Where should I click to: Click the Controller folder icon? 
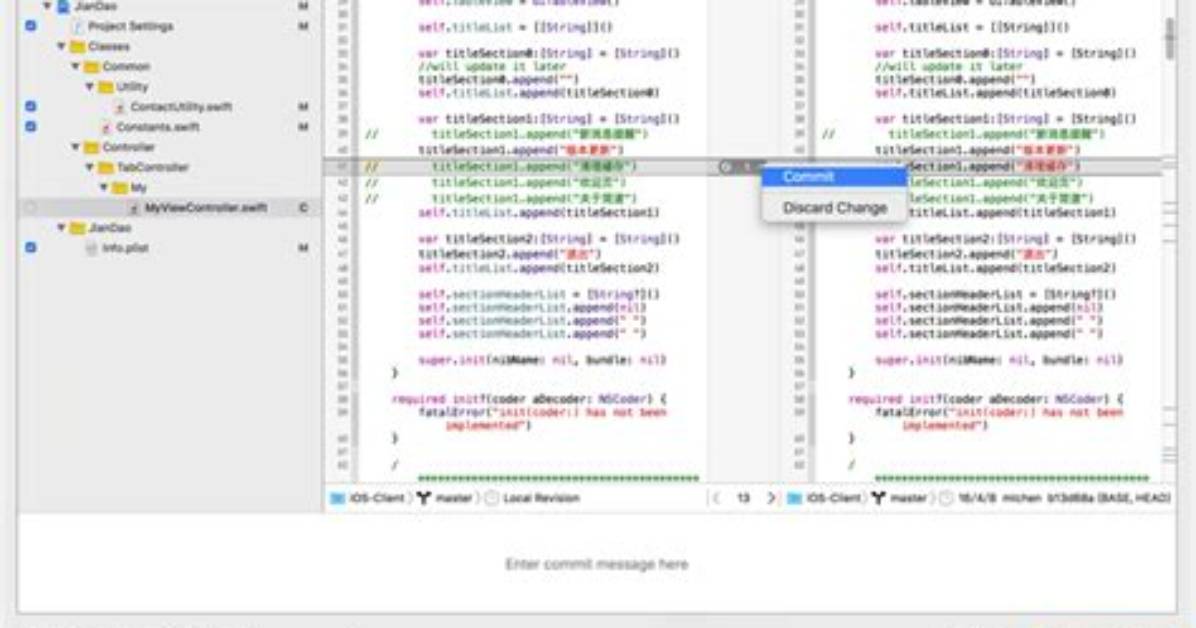point(92,147)
